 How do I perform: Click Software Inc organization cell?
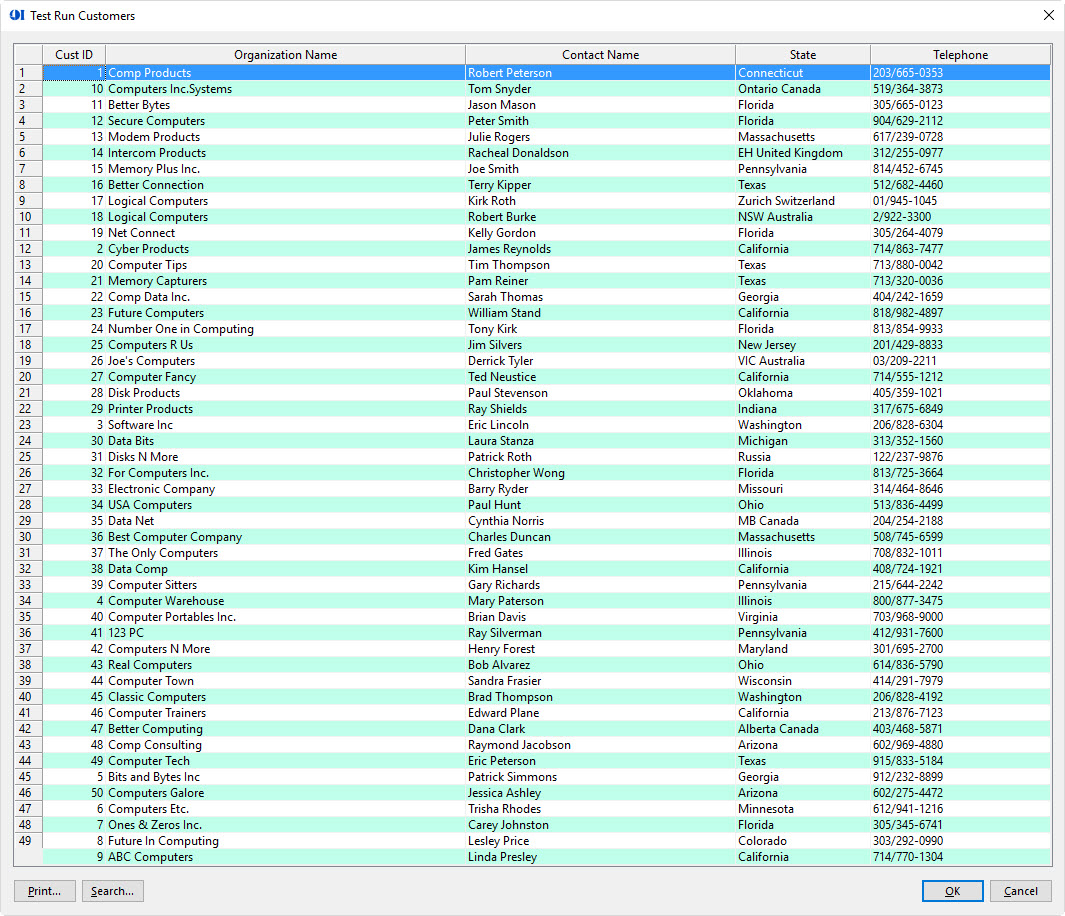coord(285,425)
